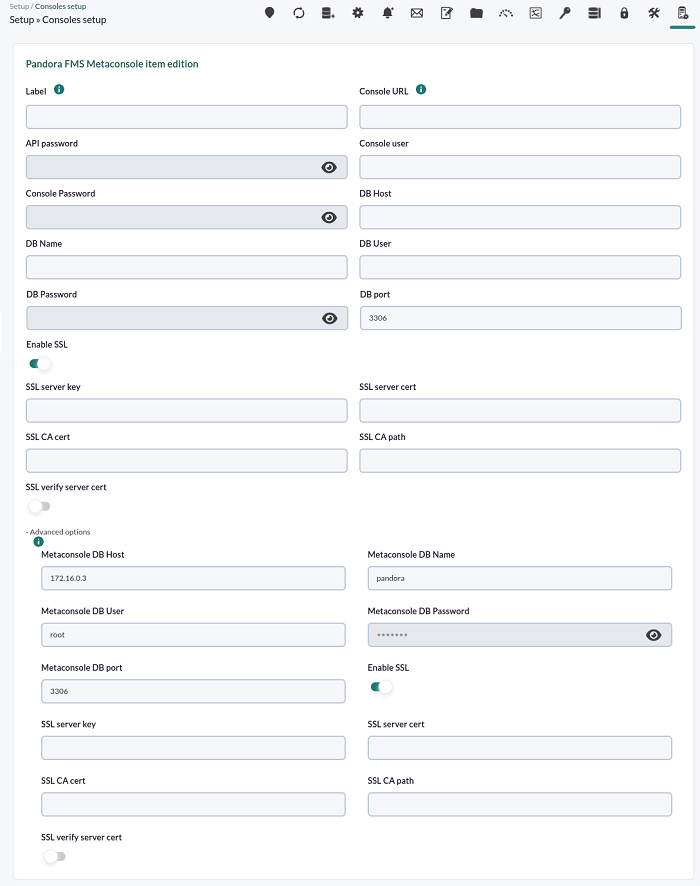
Task: Enable SSL verify server cert under Advanced options
Action: tap(55, 856)
